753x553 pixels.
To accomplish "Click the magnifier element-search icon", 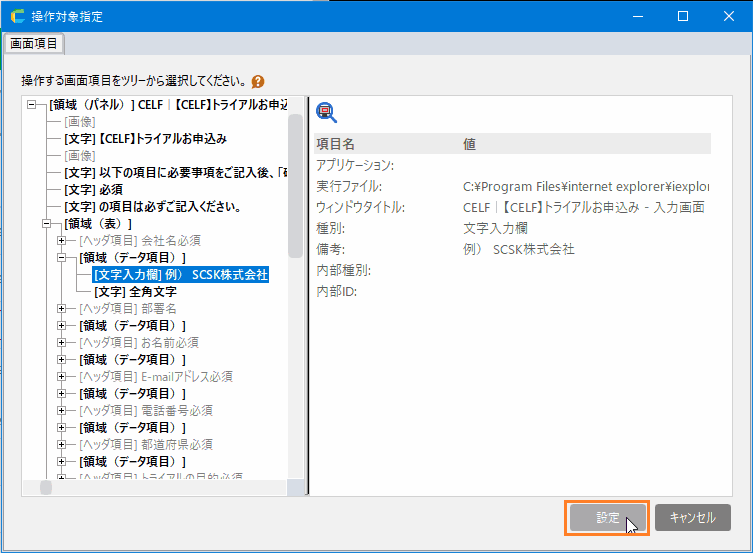I will [x=326, y=111].
